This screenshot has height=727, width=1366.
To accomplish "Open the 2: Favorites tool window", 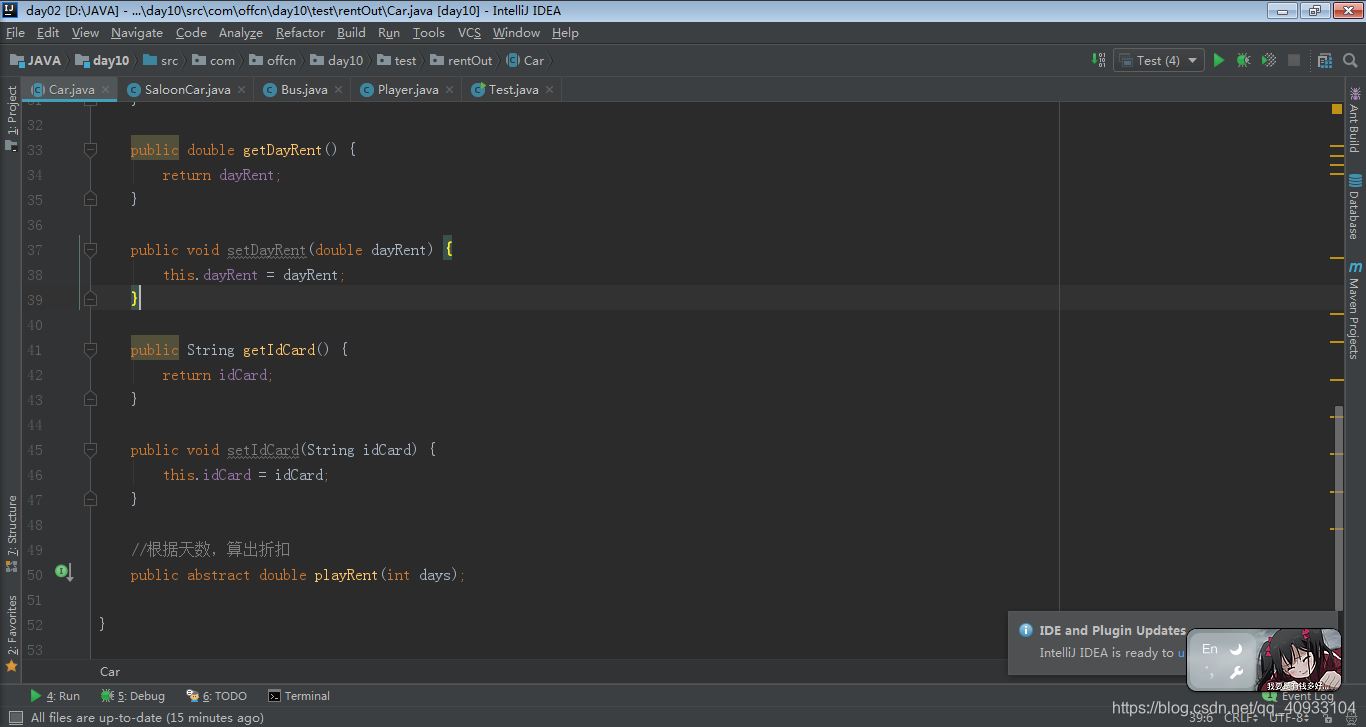I will tap(11, 633).
